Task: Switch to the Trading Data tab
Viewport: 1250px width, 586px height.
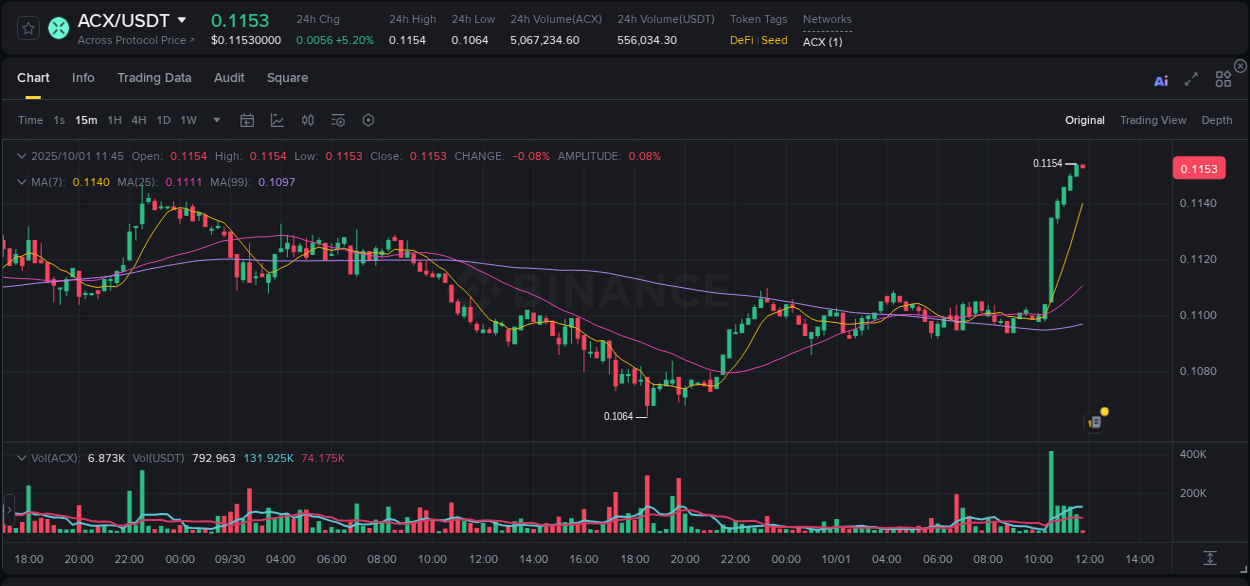Action: point(154,78)
